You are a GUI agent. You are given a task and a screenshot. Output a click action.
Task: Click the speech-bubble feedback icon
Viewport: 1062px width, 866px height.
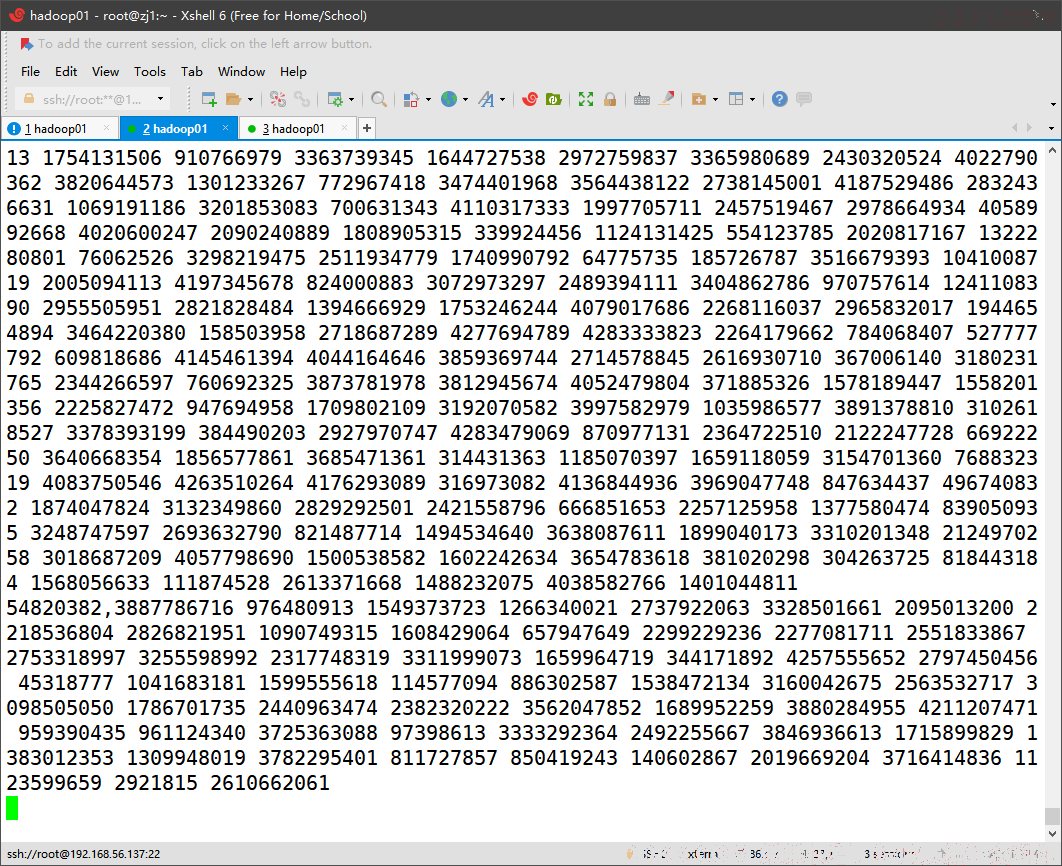(804, 100)
